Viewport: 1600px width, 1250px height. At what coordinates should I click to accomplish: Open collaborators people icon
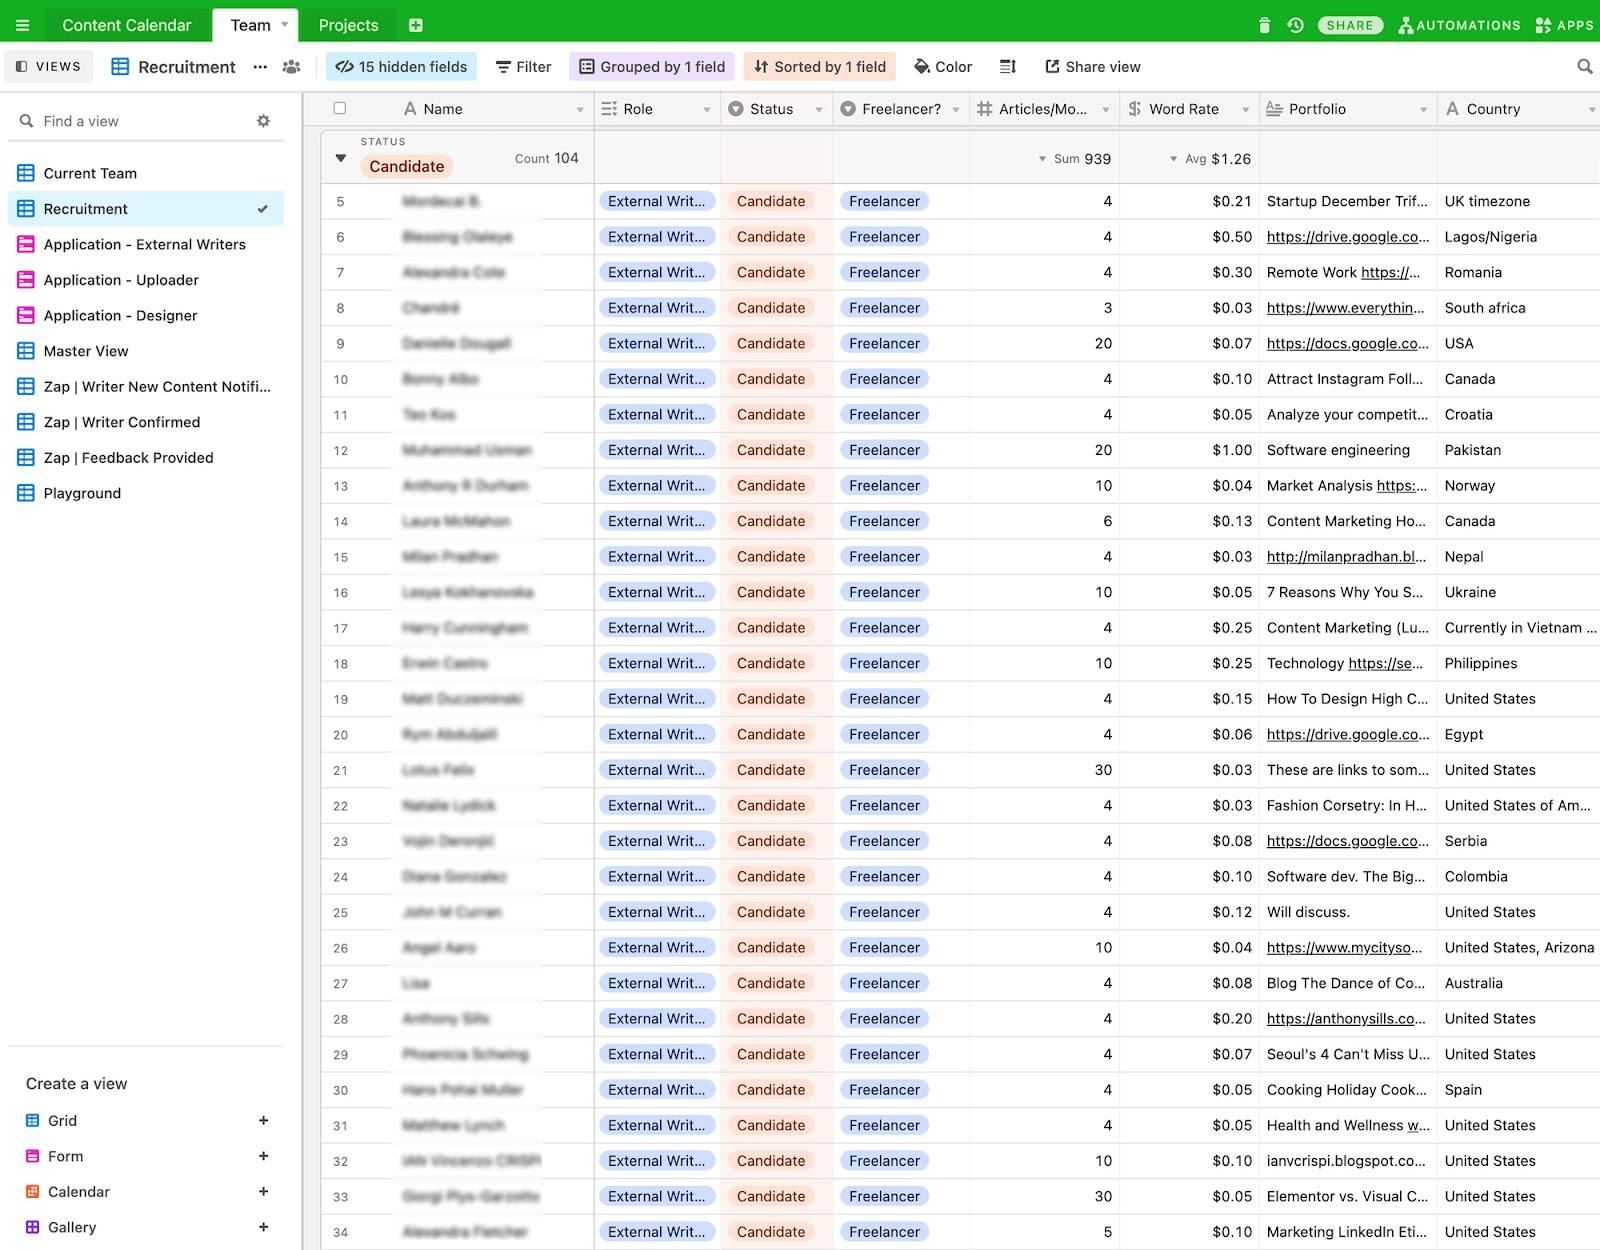click(291, 67)
